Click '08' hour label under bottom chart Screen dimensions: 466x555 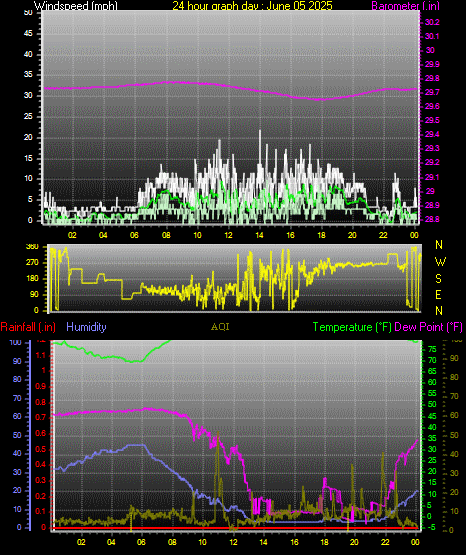(x=172, y=542)
